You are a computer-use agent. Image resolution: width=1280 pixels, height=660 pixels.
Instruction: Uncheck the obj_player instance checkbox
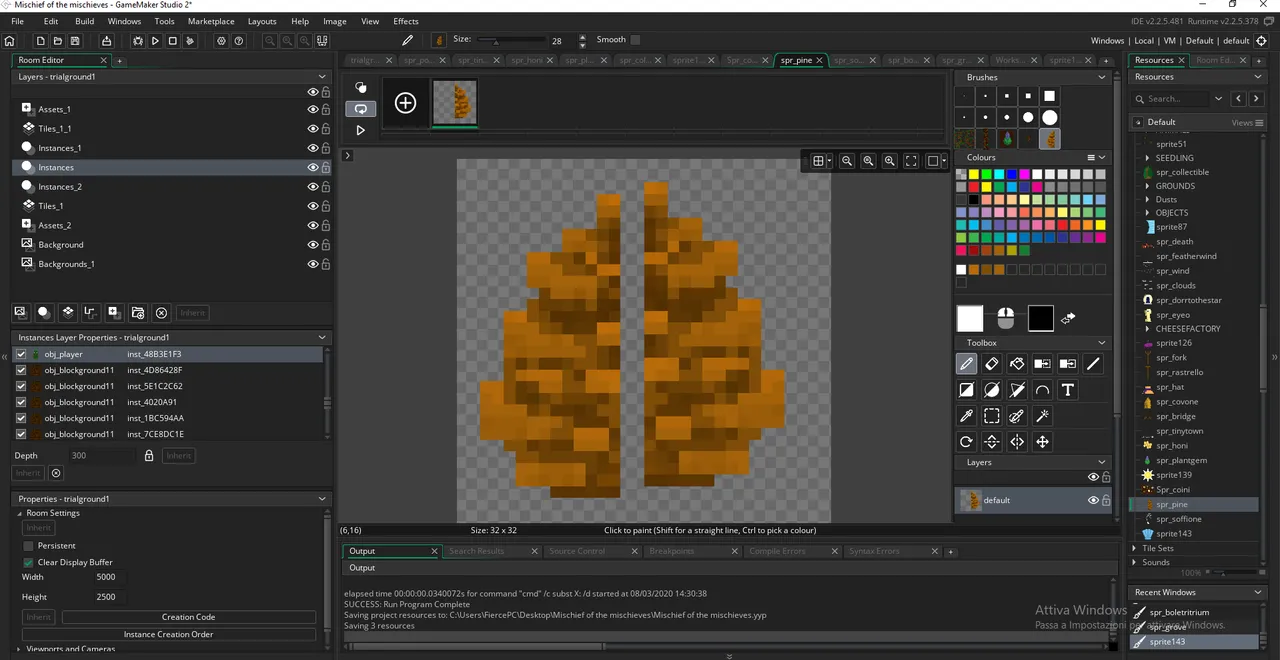point(21,354)
